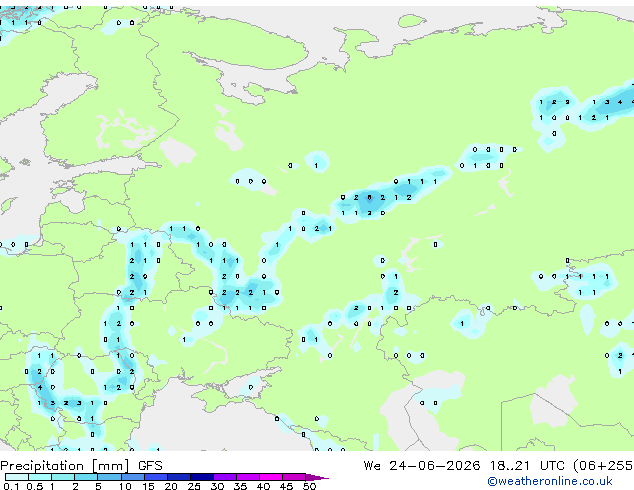The image size is (634, 490).
Task: Select the 35–40 mm legend color swatch
Action: coord(248,477)
